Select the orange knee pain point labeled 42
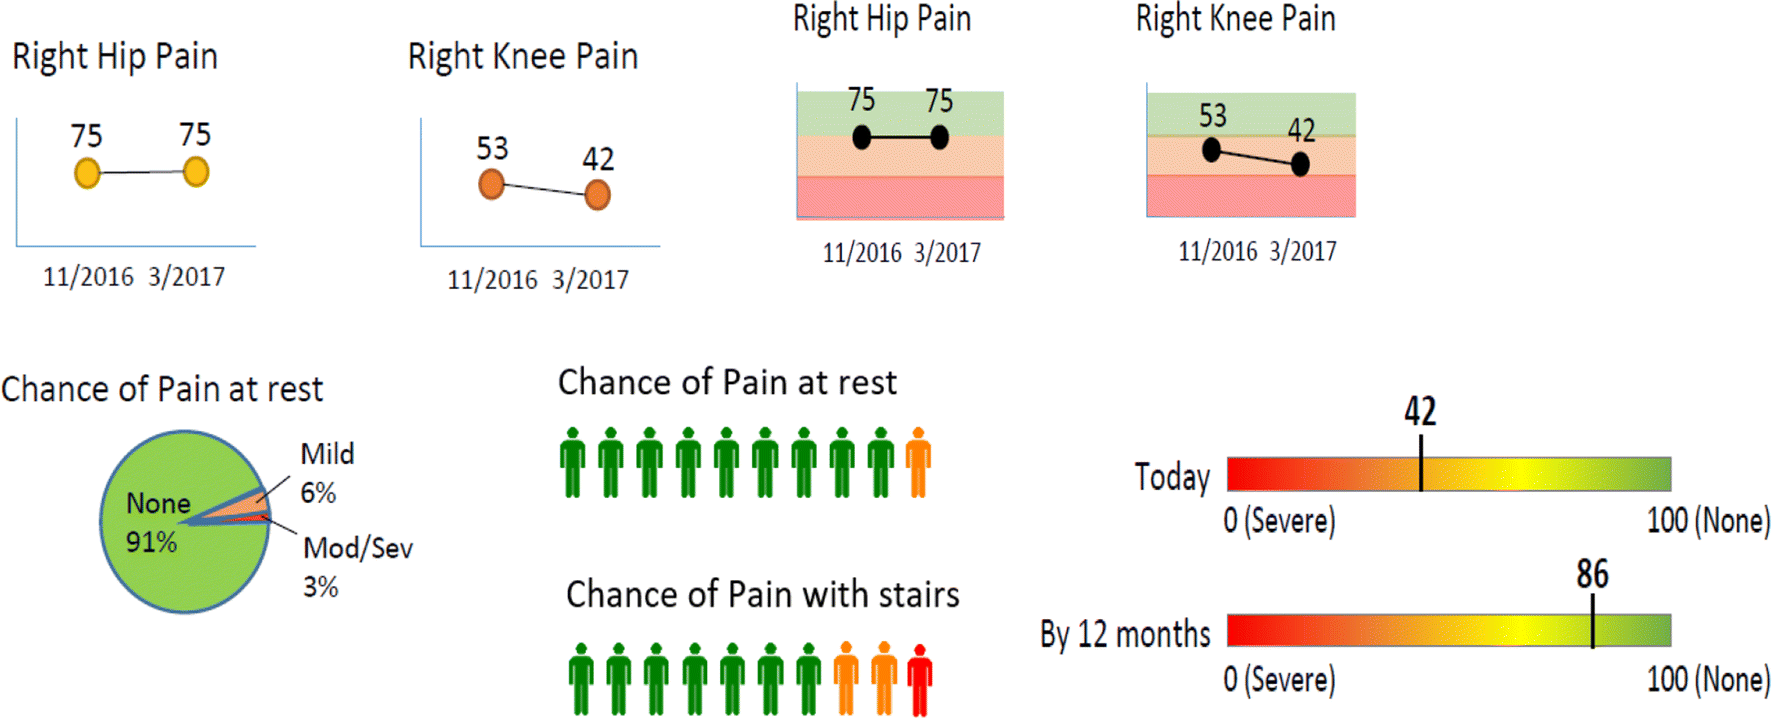Screen dimensions: 1772x718 598,194
